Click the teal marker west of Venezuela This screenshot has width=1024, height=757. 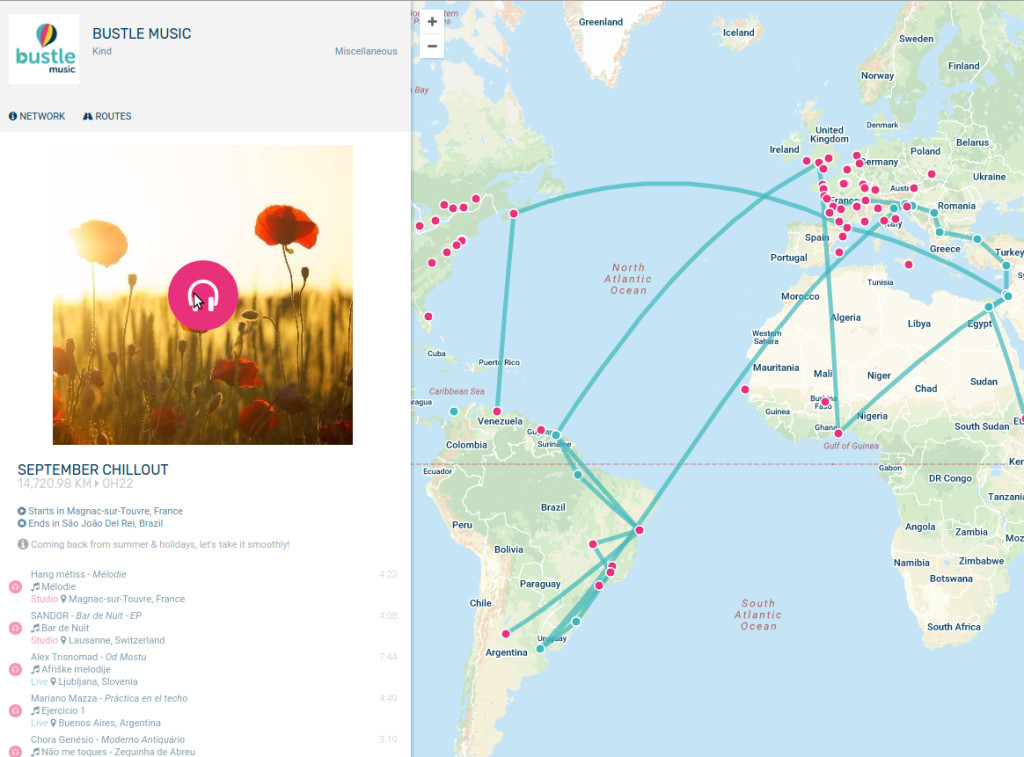(454, 411)
